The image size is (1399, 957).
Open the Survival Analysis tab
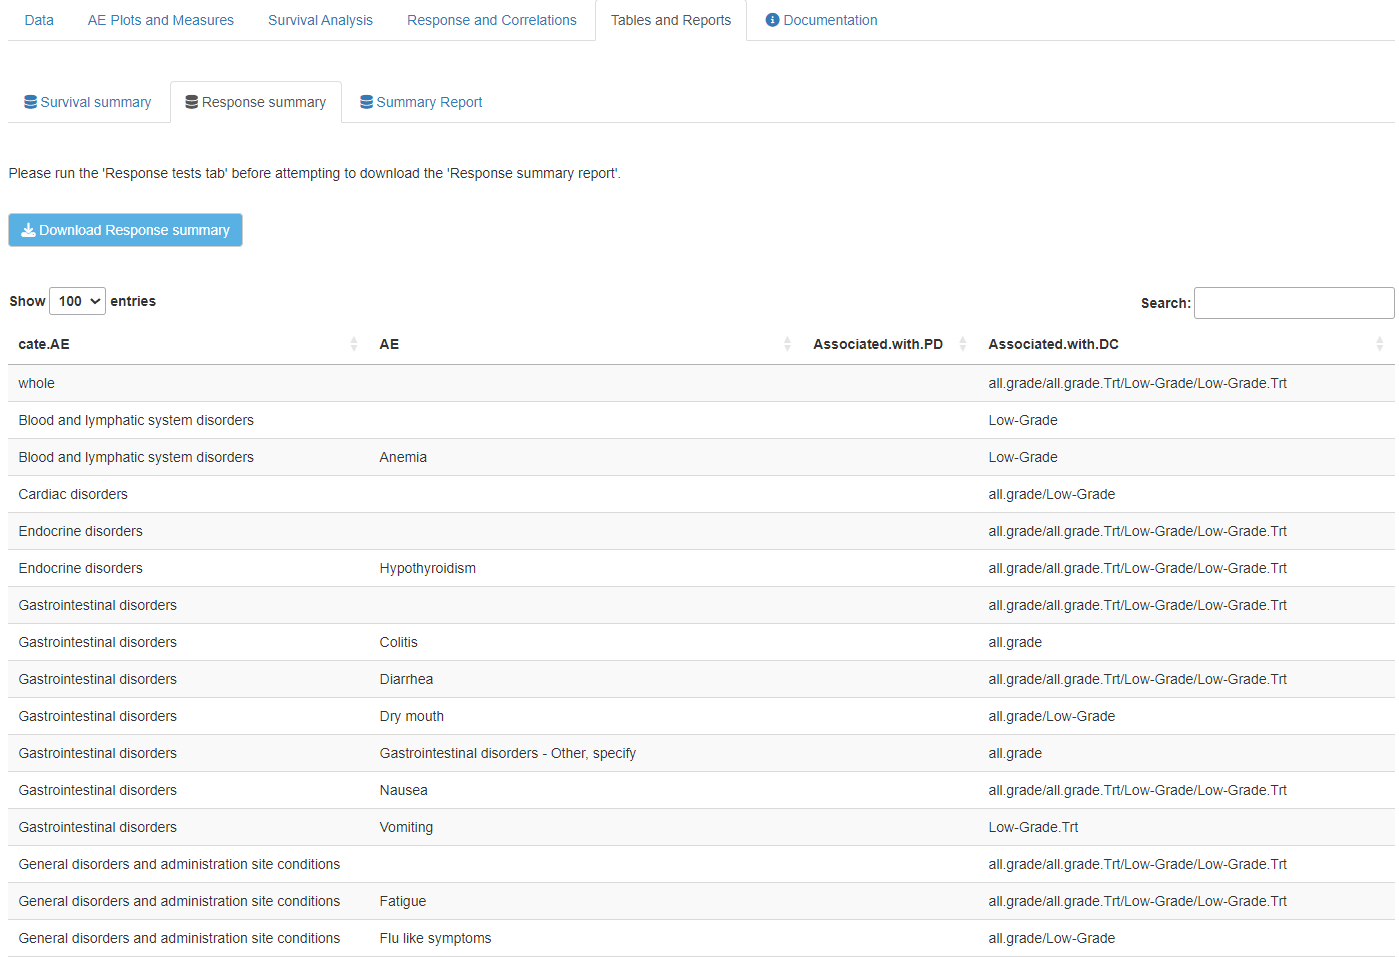point(320,20)
